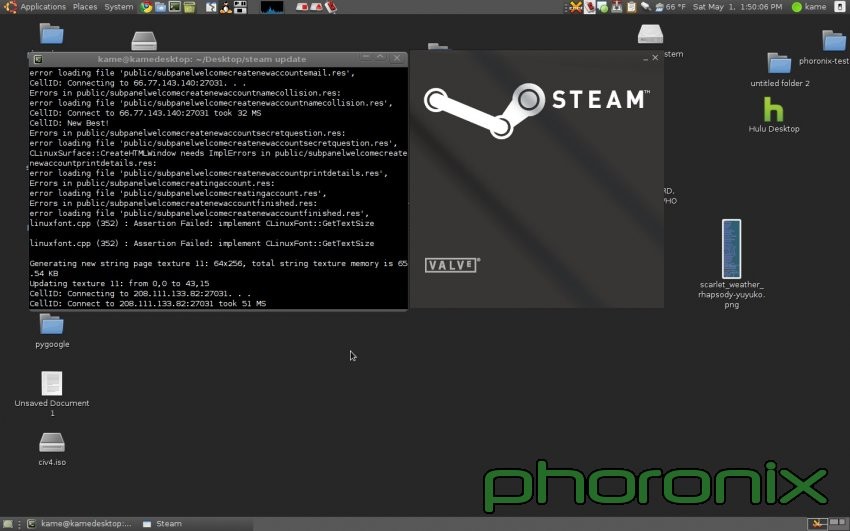Click the first workspace in switcher

[x=817, y=523]
